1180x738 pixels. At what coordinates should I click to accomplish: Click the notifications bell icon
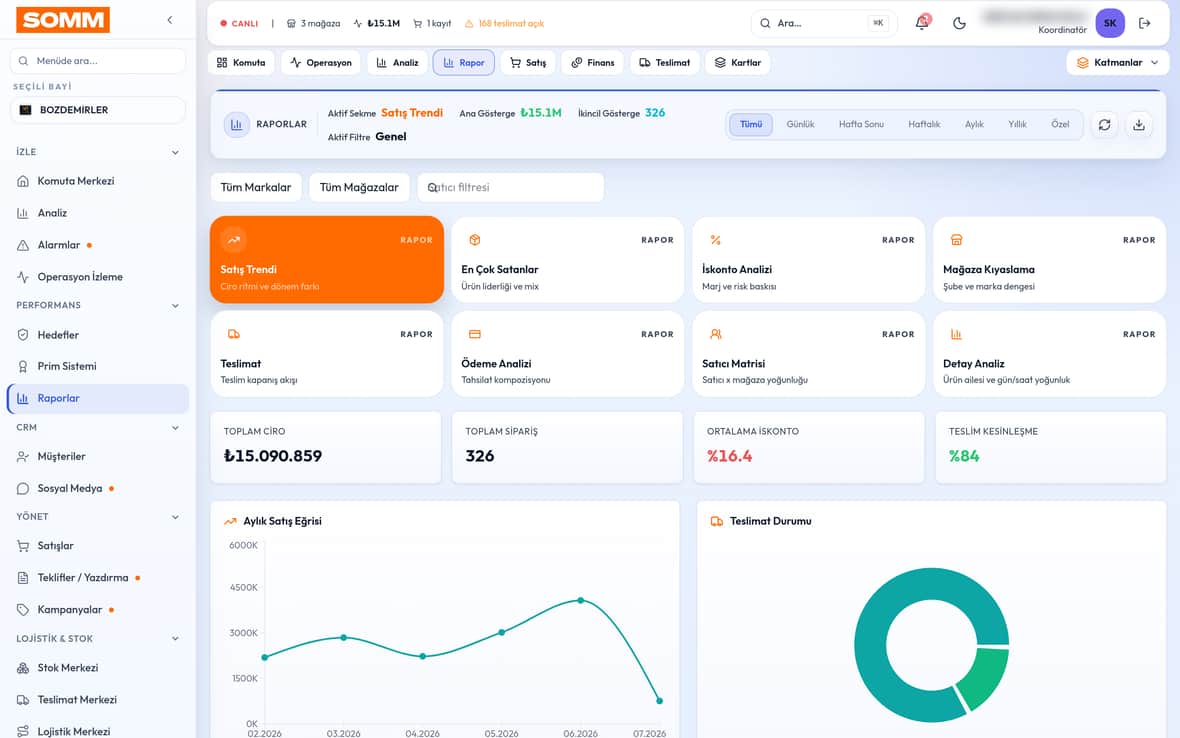pyautogui.click(x=922, y=23)
